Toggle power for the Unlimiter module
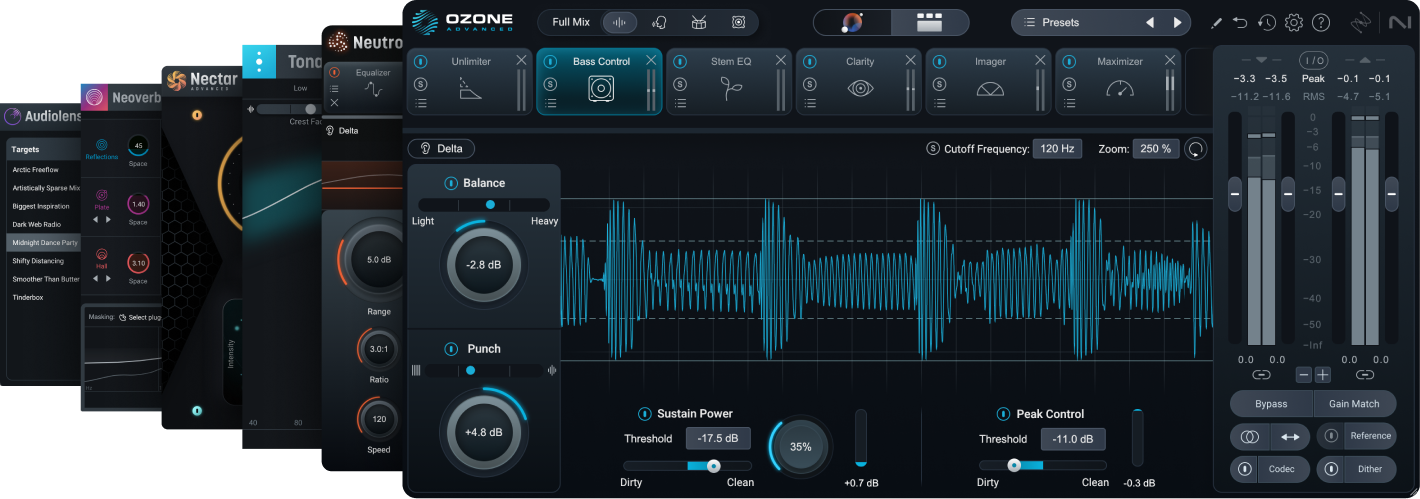This screenshot has height=499, width=1420. pyautogui.click(x=421, y=62)
